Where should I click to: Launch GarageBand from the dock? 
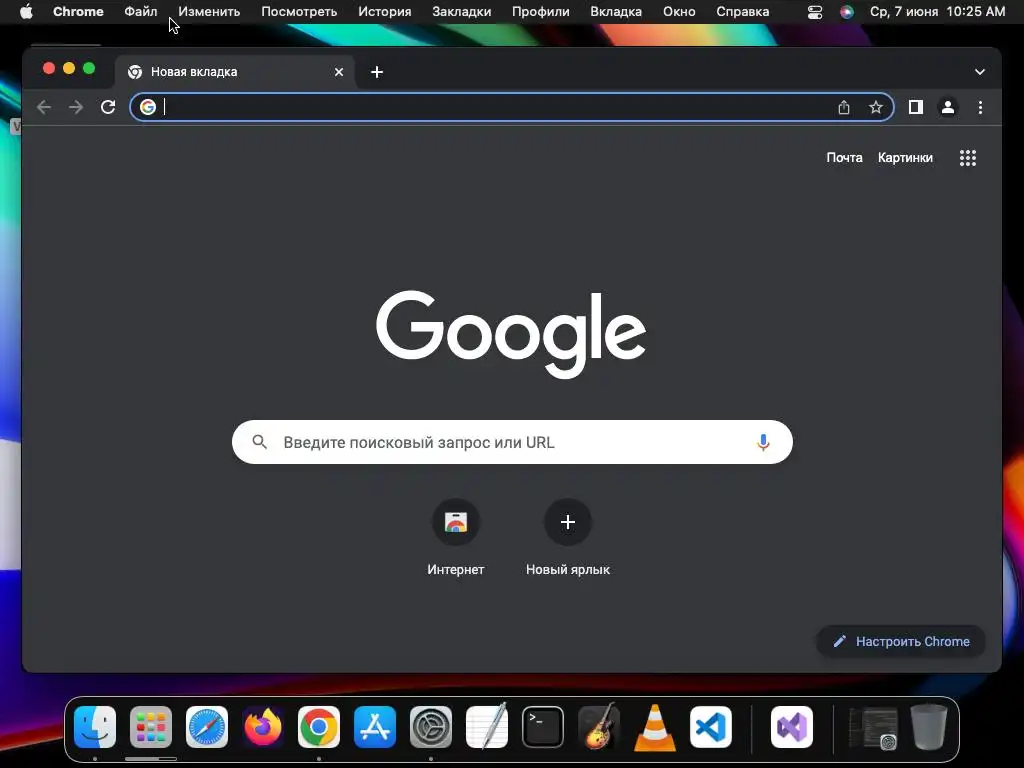599,726
